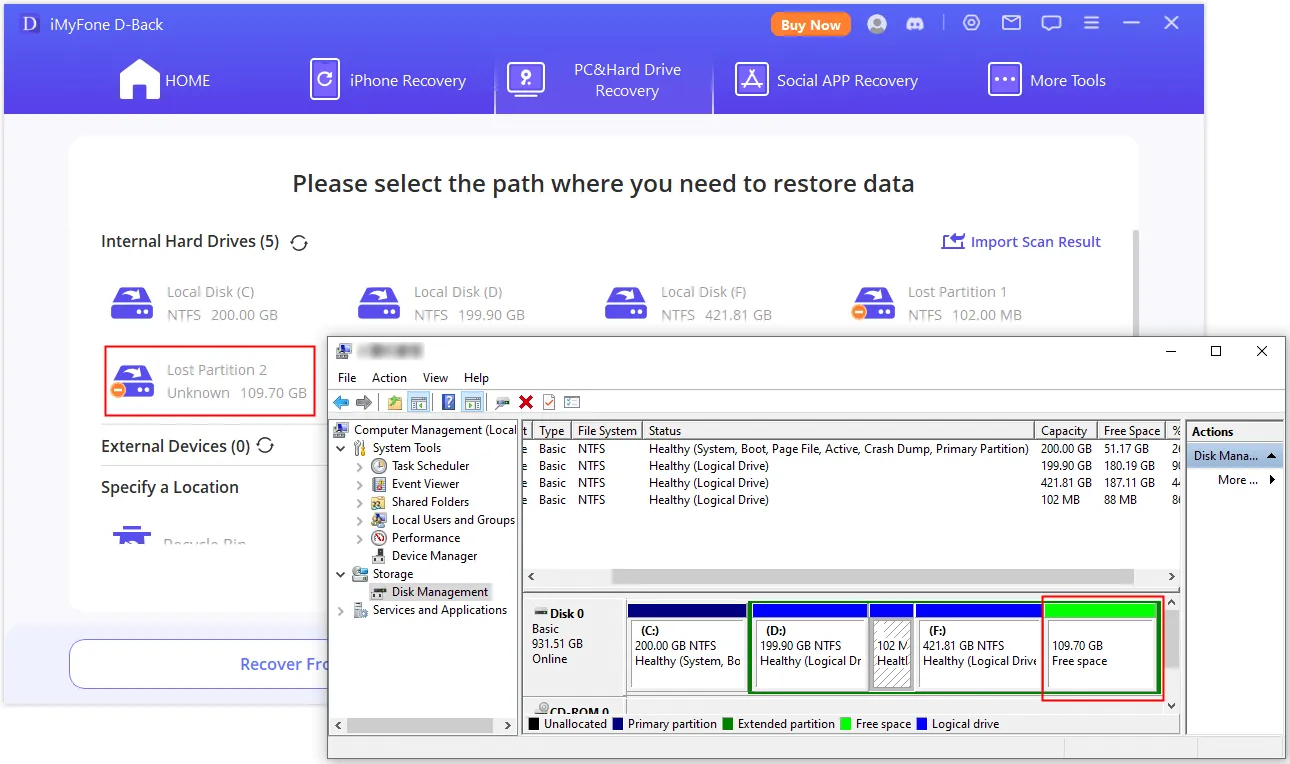The width and height of the screenshot is (1290, 764).
Task: Click the Up one level folder icon
Action: click(394, 402)
